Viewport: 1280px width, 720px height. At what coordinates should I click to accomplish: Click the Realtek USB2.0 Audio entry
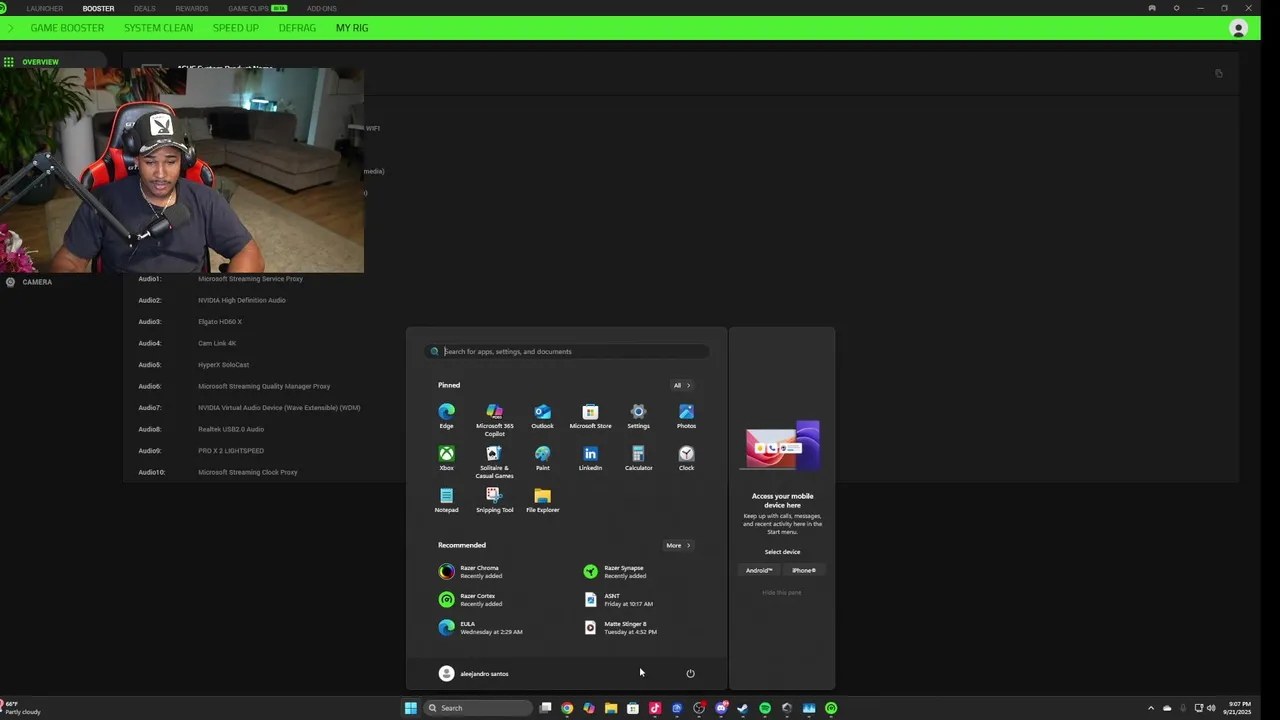(231, 429)
